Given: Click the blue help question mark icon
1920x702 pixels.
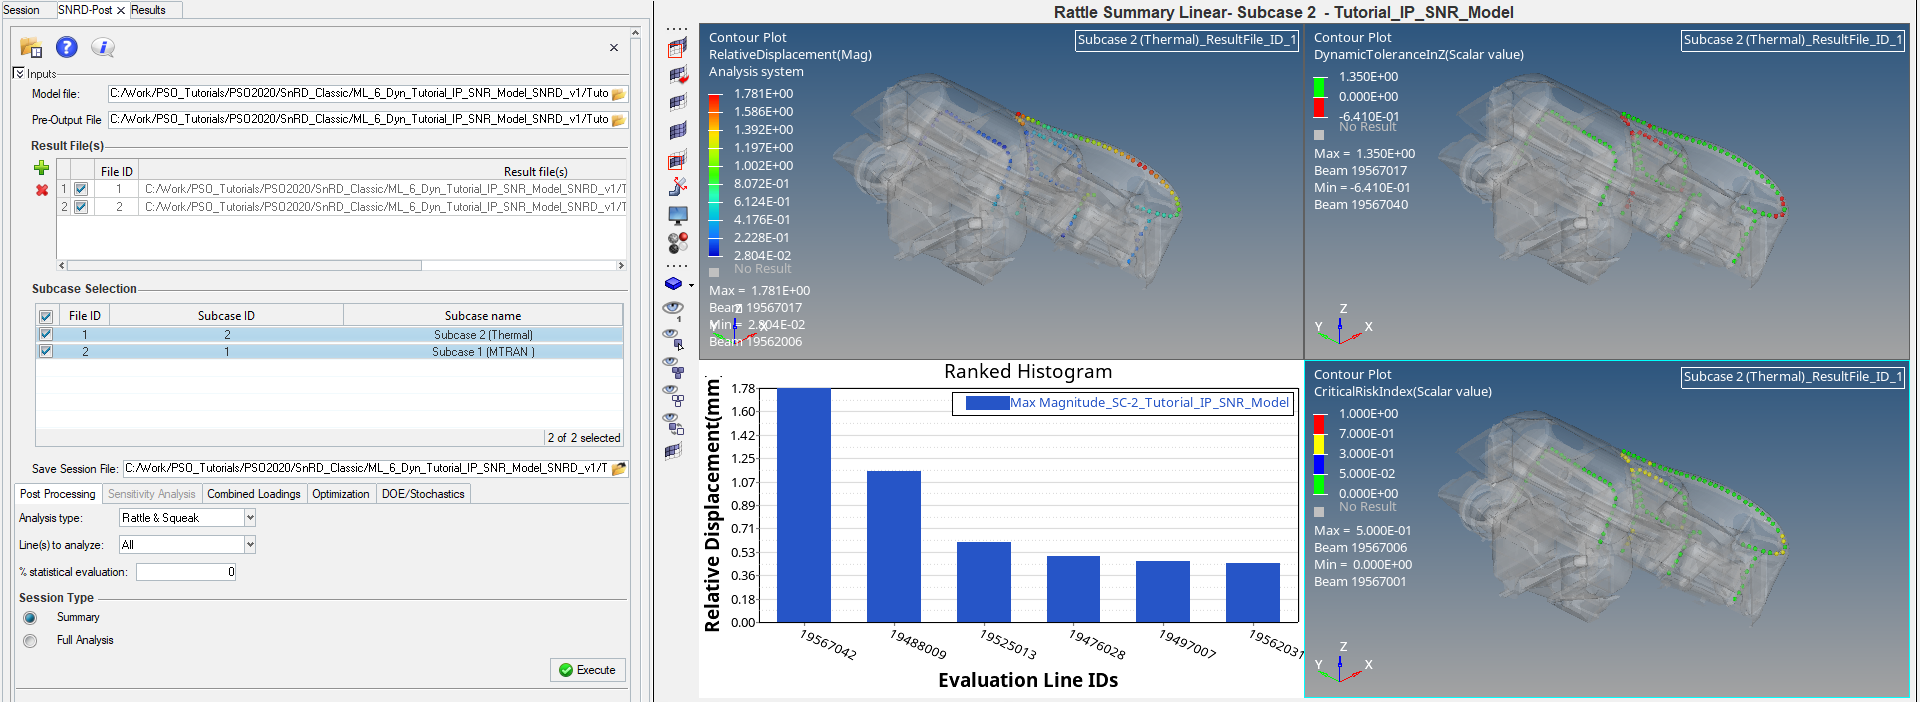Looking at the screenshot, I should (x=67, y=47).
